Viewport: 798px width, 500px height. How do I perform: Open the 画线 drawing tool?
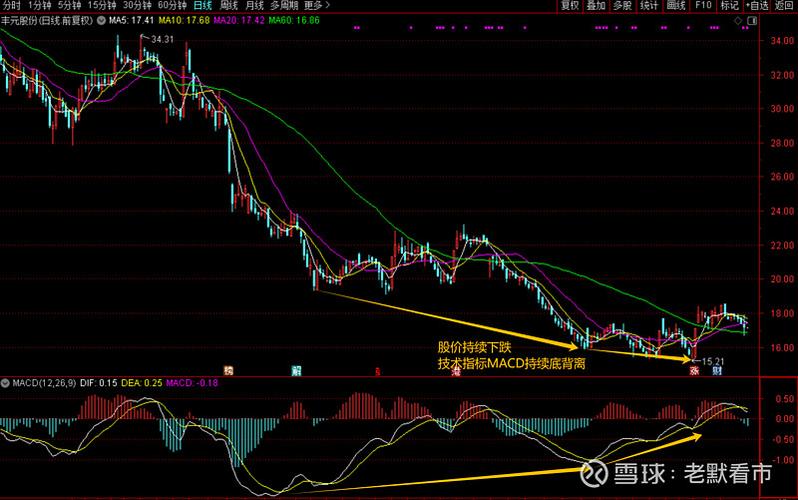click(676, 6)
